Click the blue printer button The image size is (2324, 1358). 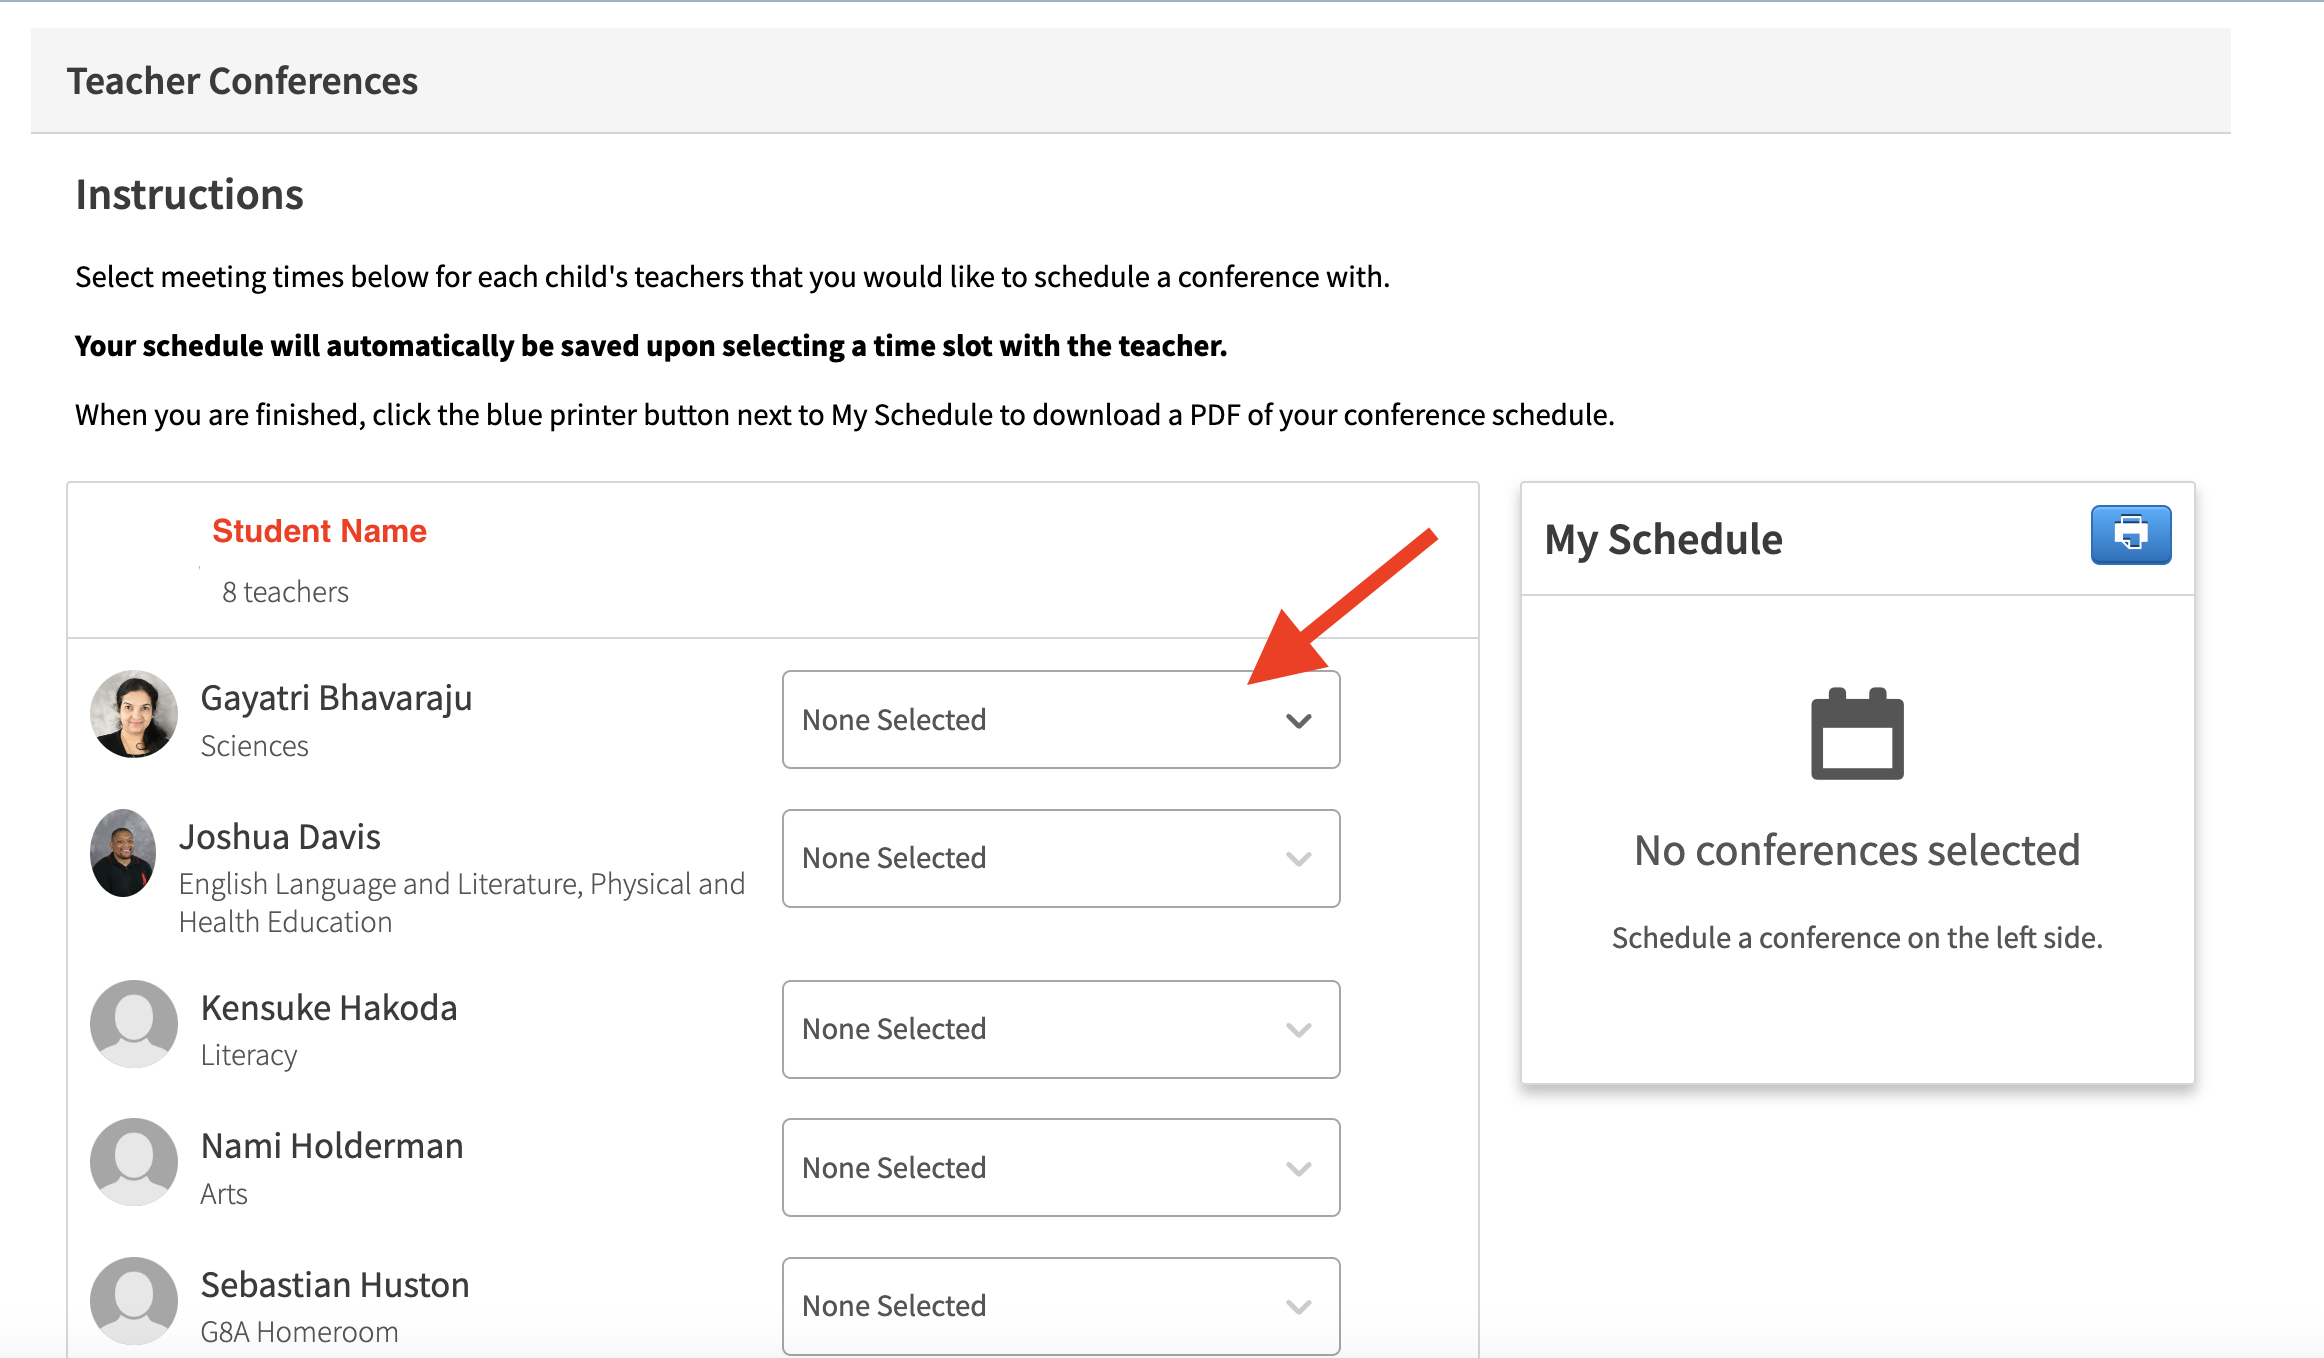point(2130,535)
